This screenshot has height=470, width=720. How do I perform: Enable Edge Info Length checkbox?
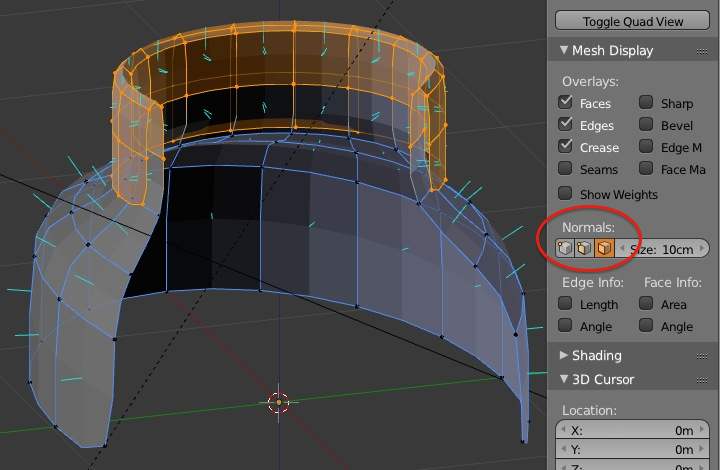point(565,303)
